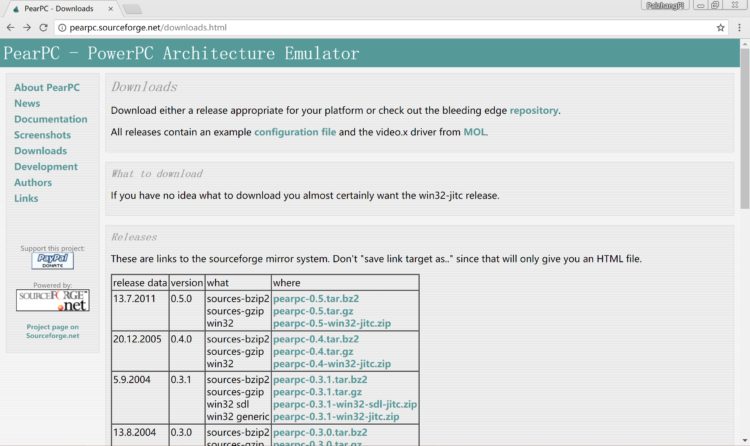Open the Authors page
Screen dimensions: 750x446
pyautogui.click(x=33, y=182)
